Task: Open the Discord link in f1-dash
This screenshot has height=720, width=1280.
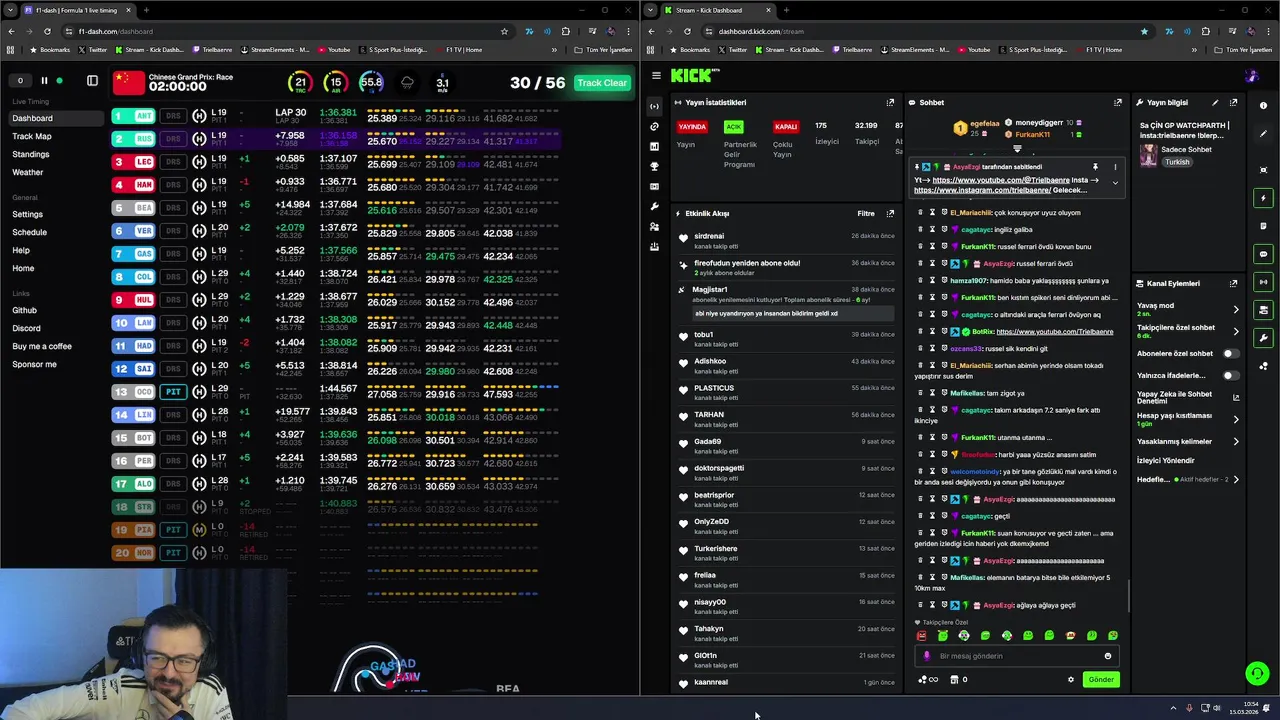Action: [x=27, y=328]
